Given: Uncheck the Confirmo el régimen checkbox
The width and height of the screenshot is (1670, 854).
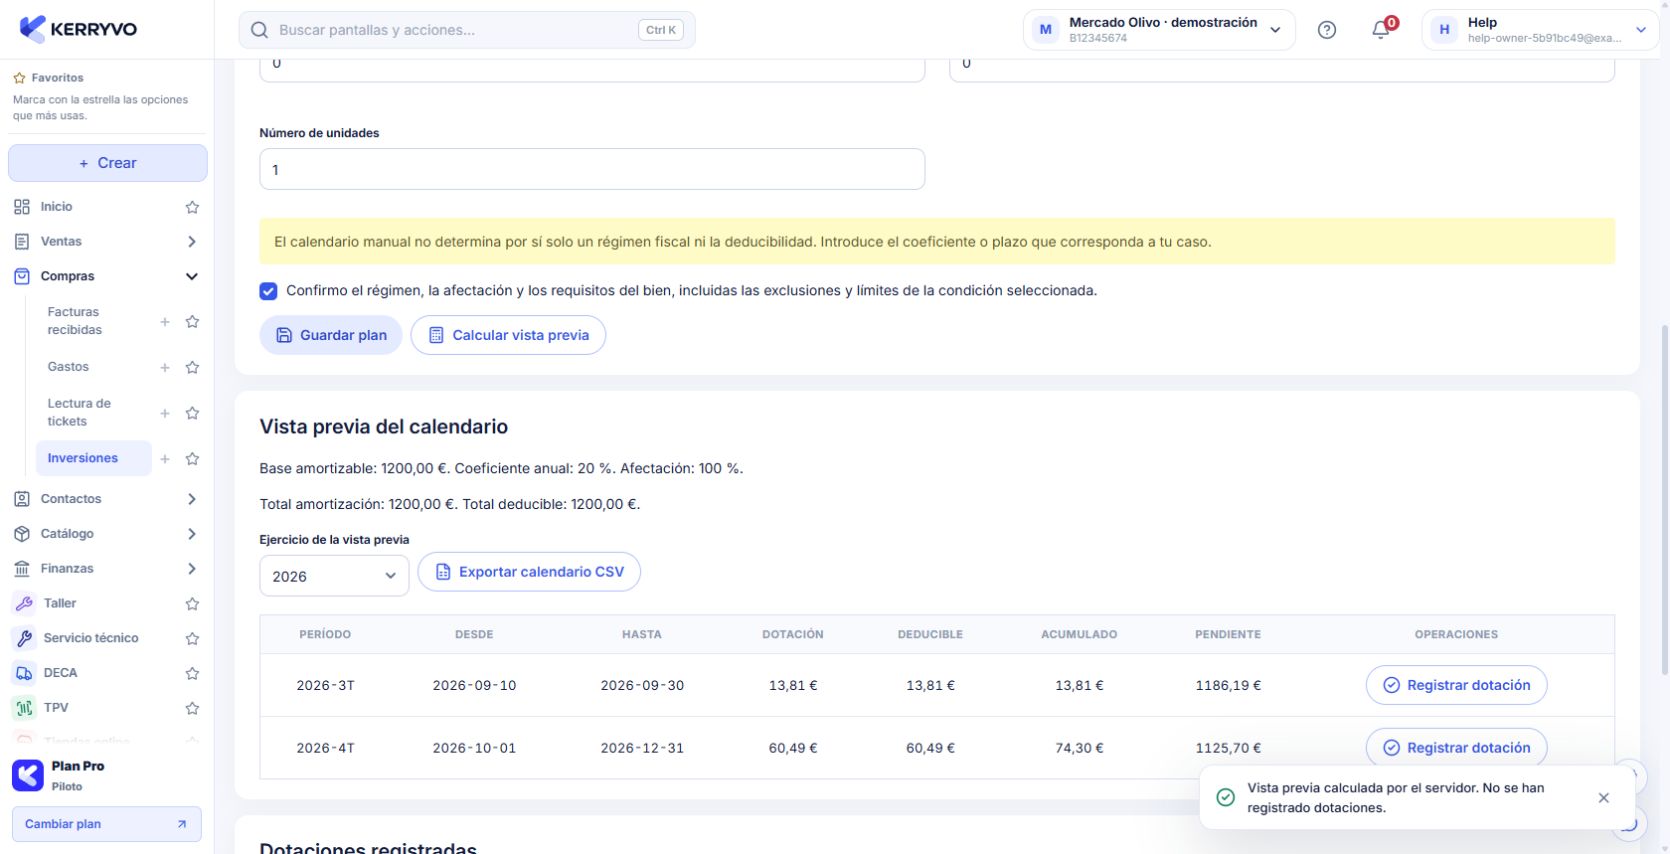Looking at the screenshot, I should pyautogui.click(x=268, y=291).
